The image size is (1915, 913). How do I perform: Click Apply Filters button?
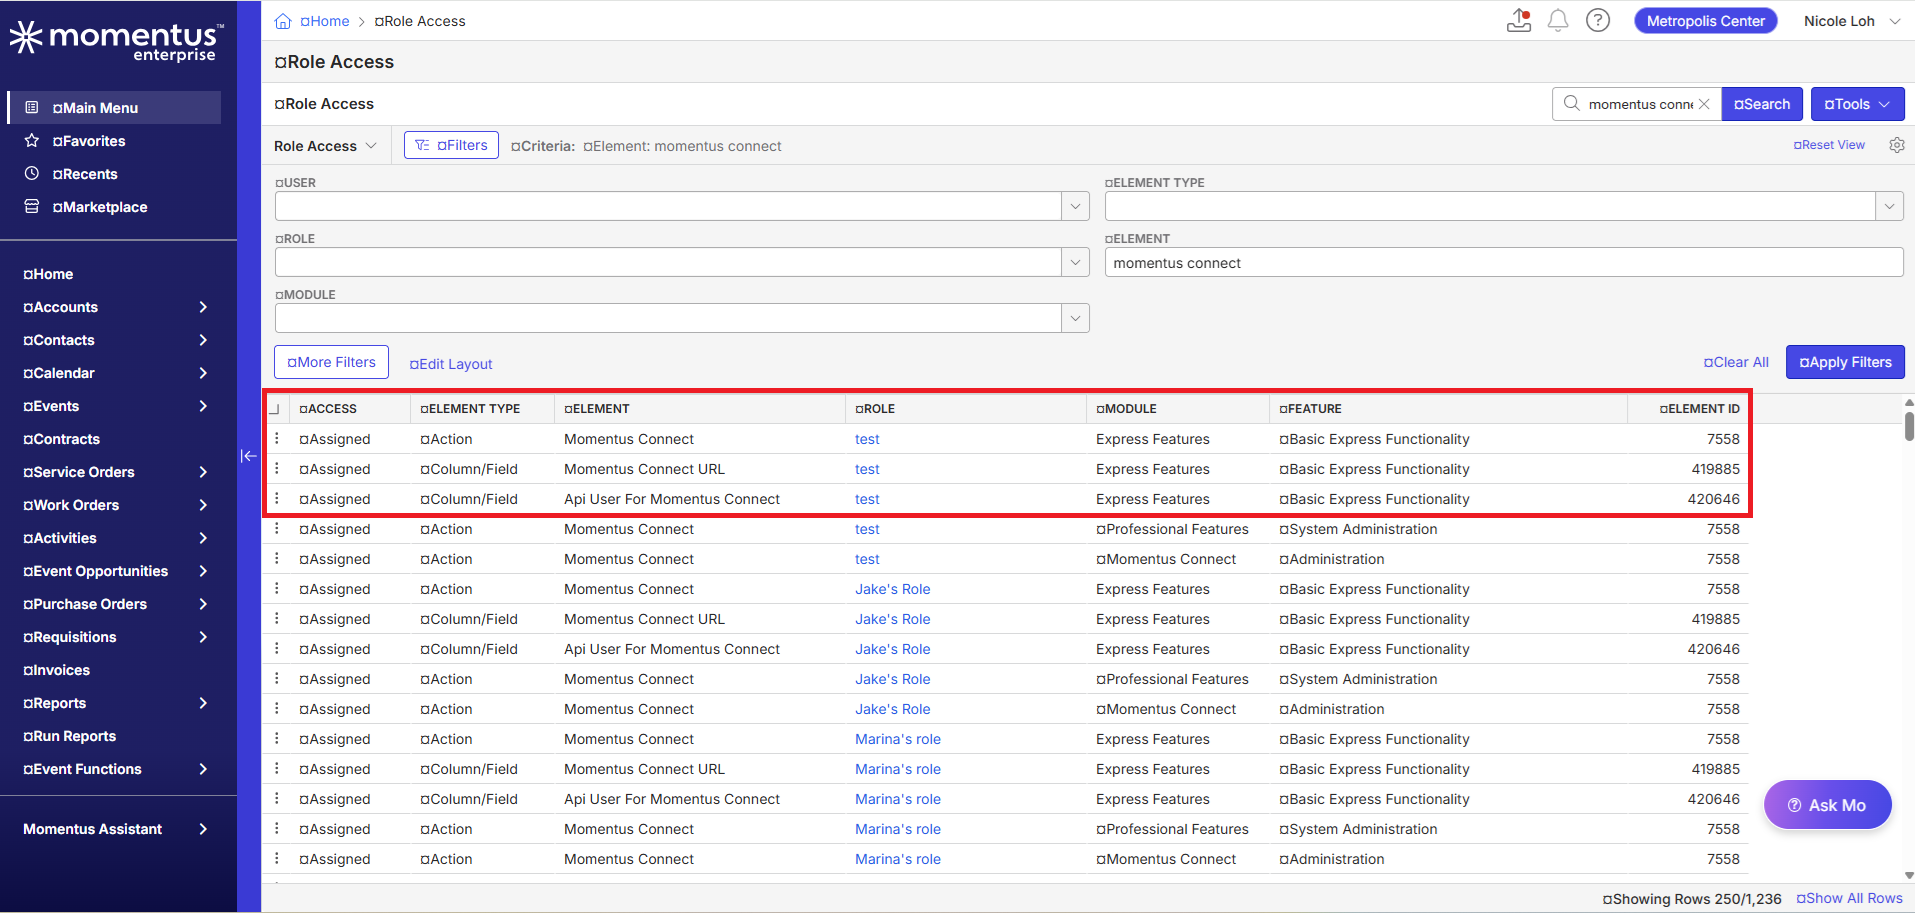[1845, 362]
